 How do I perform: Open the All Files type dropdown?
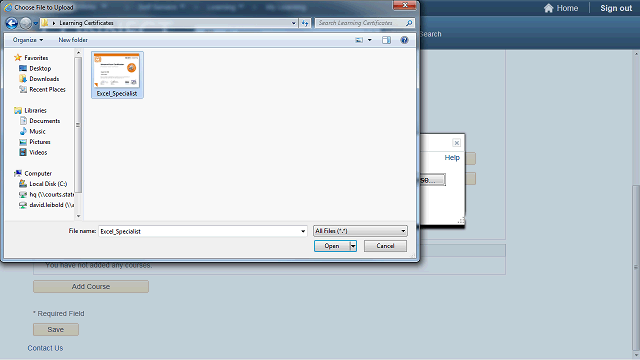(360, 231)
